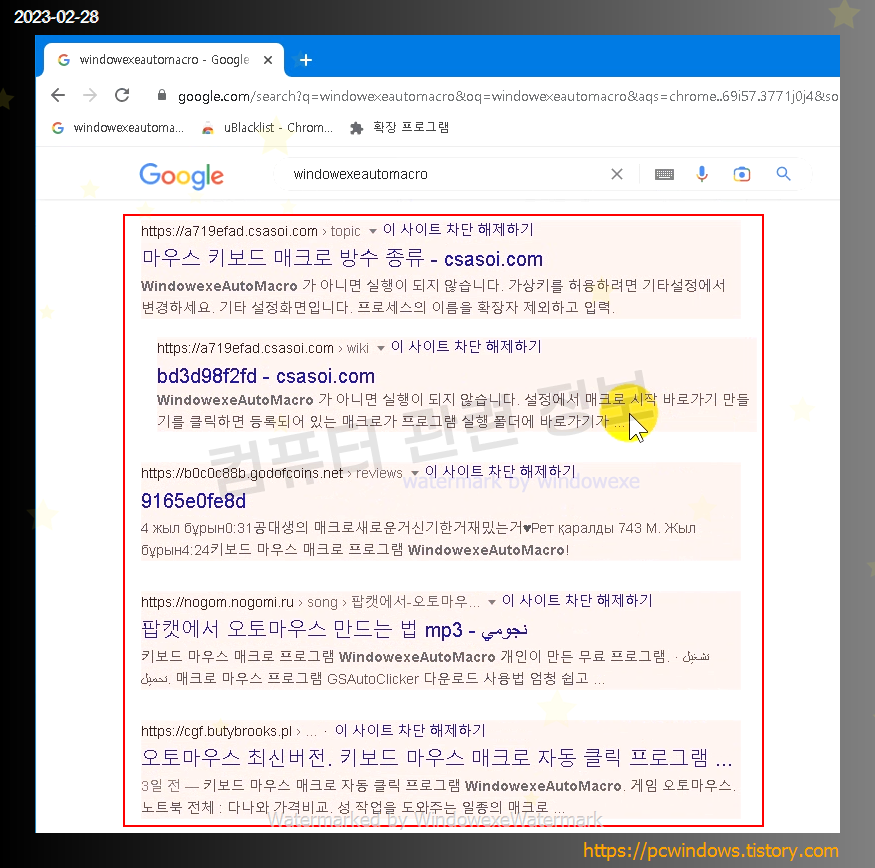875x868 pixels.
Task: Open the uBlacklist - Chrom... bookmark
Action: point(267,128)
